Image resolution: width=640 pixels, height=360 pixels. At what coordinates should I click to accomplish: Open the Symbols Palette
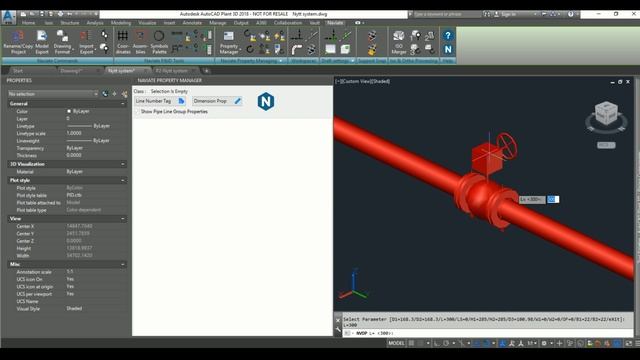coord(159,42)
